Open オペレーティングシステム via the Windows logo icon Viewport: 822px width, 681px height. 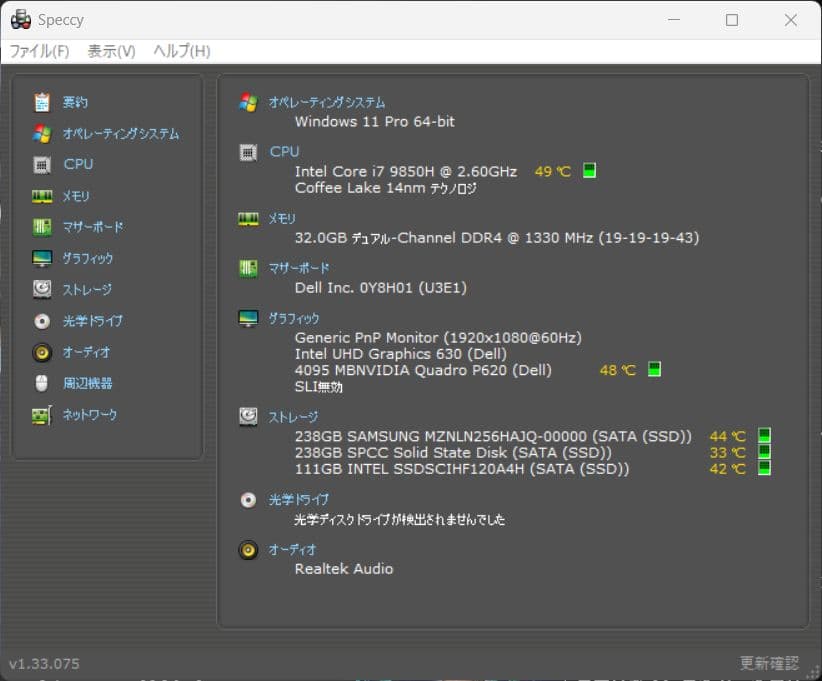[41, 133]
